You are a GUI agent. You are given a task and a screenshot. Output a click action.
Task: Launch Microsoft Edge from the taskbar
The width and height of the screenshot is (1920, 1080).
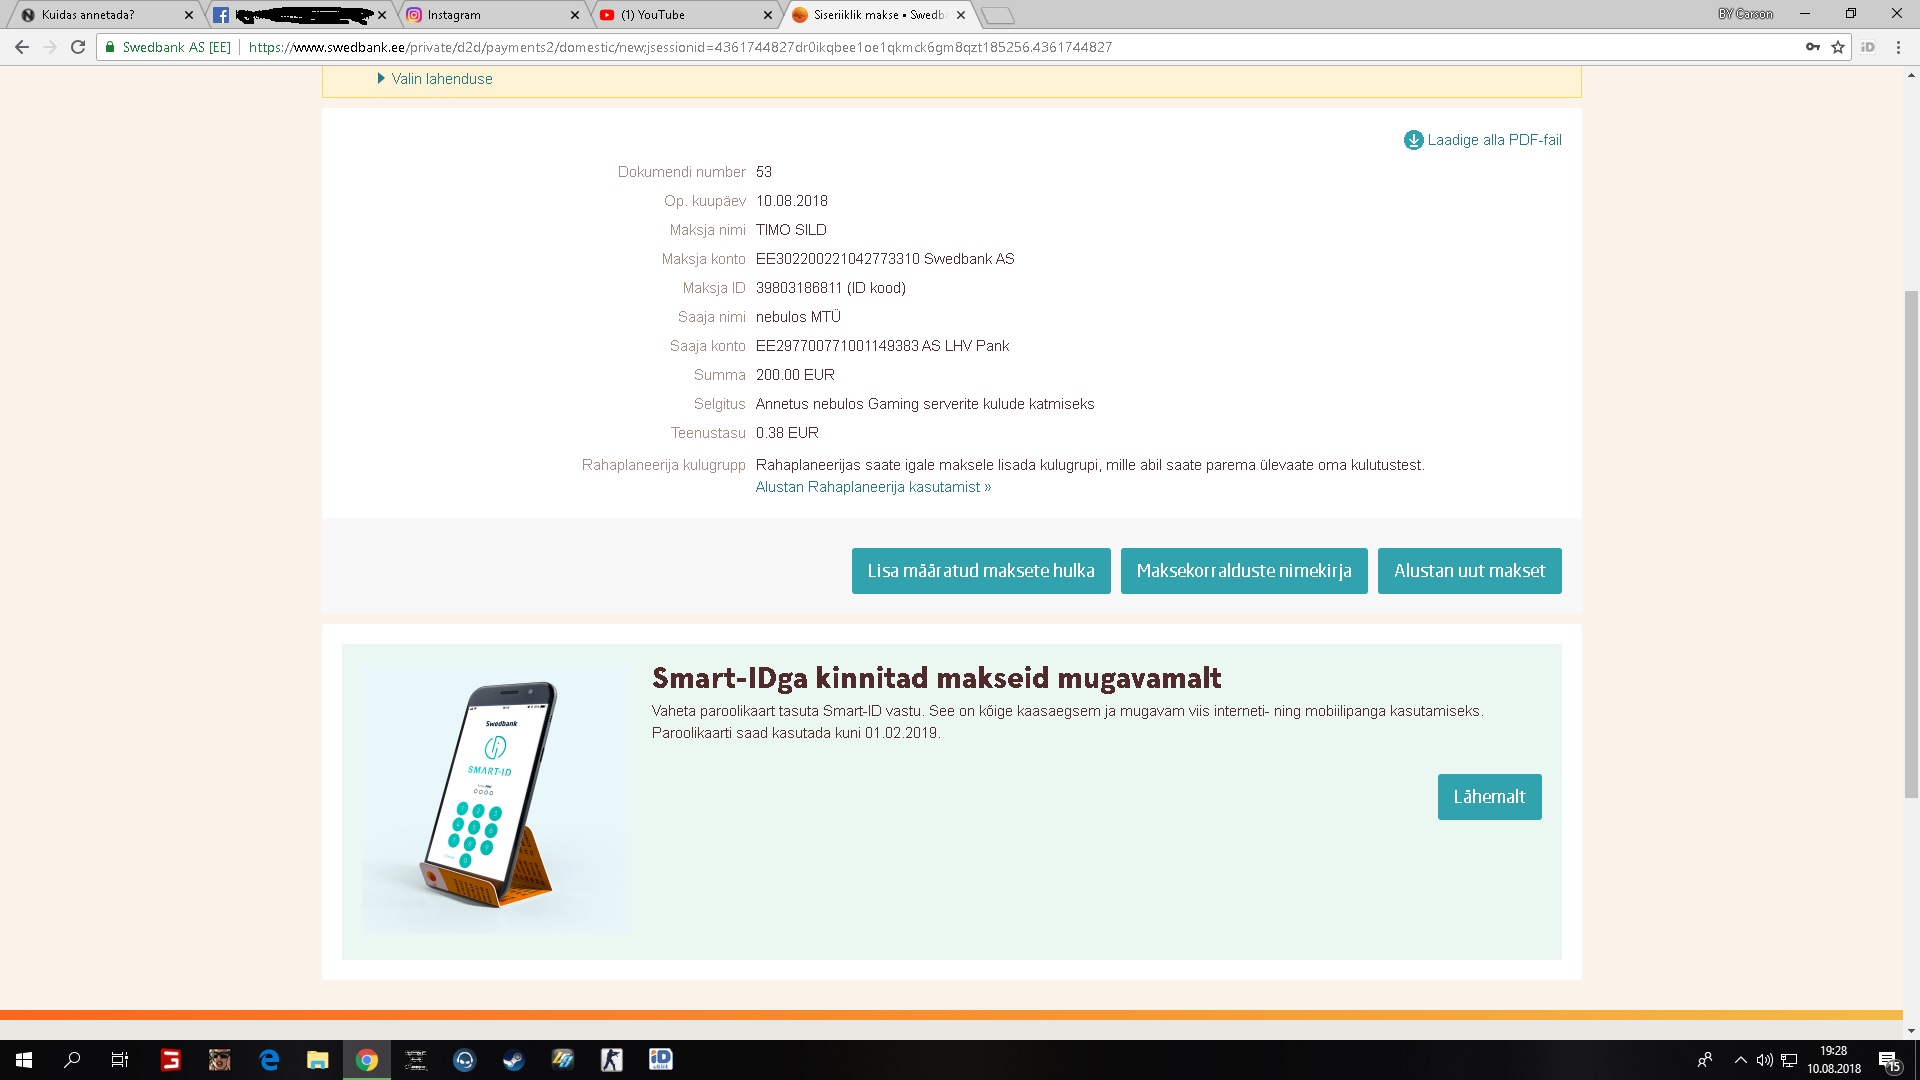click(x=269, y=1060)
